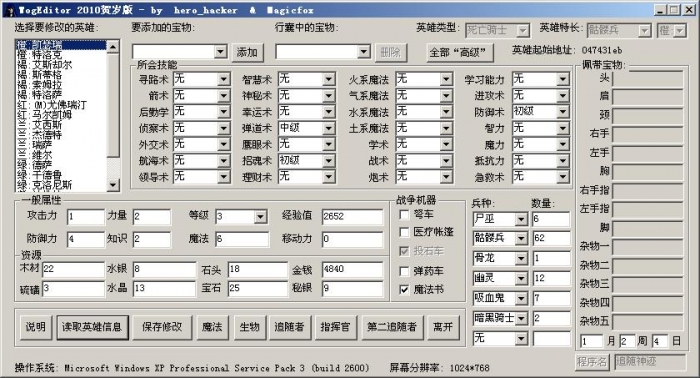This screenshot has width=700, height=378.
Task: Click the 离开 button to exit
Action: click(x=443, y=327)
